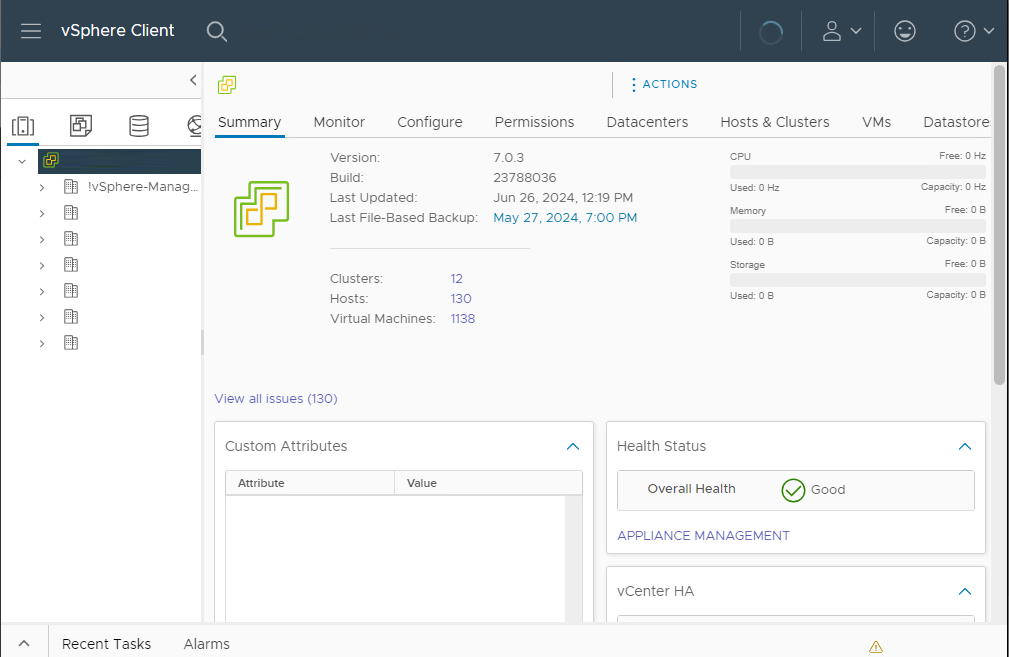Switch to the VMs tab
This screenshot has width=1009, height=657.
click(876, 122)
